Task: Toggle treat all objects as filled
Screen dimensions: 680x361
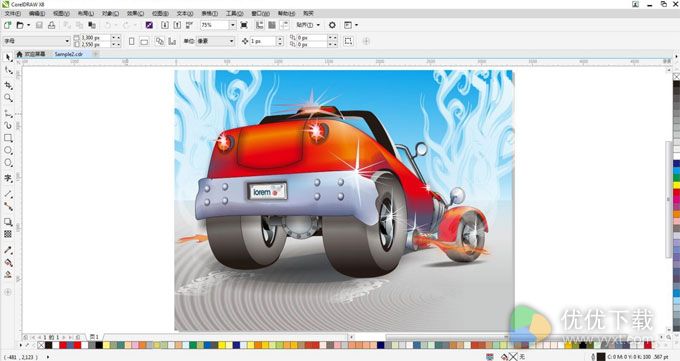Action: coord(348,41)
